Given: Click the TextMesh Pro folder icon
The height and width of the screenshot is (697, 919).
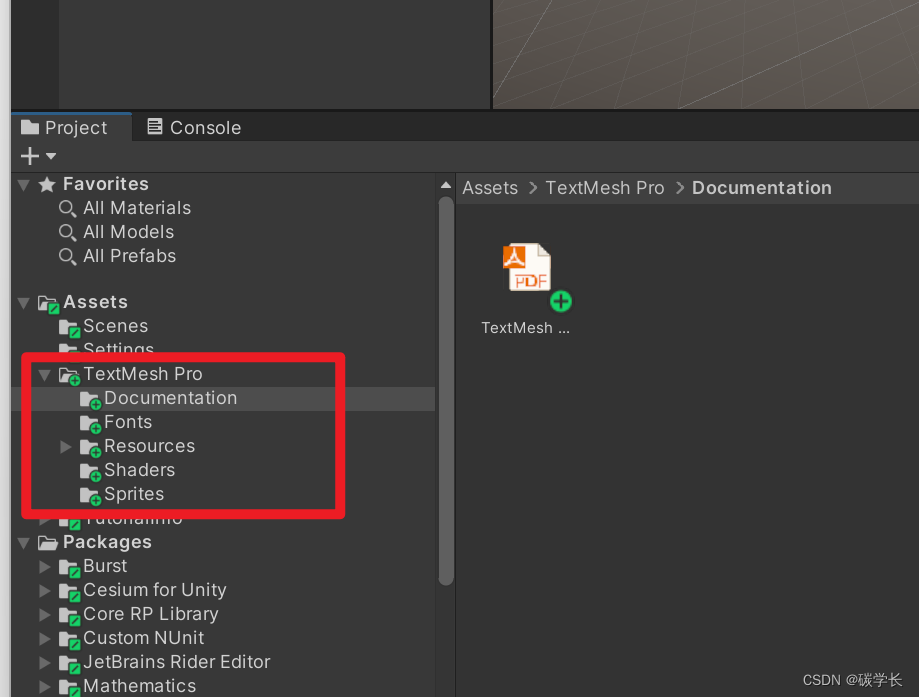Looking at the screenshot, I should click(69, 376).
